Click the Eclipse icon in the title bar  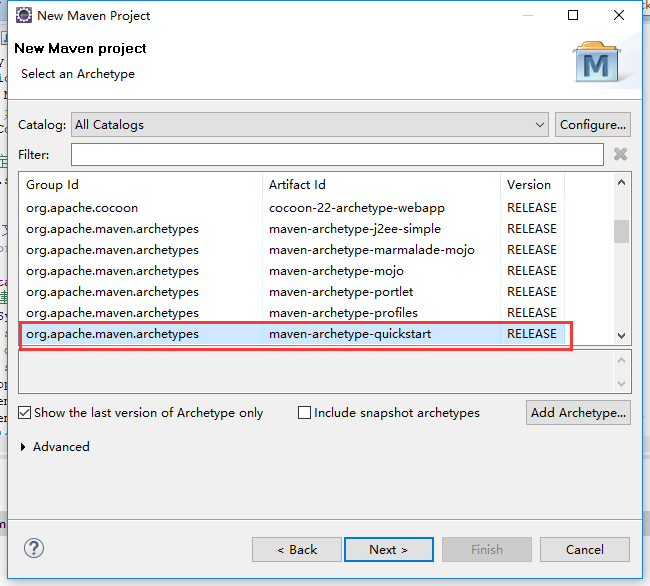pos(24,15)
